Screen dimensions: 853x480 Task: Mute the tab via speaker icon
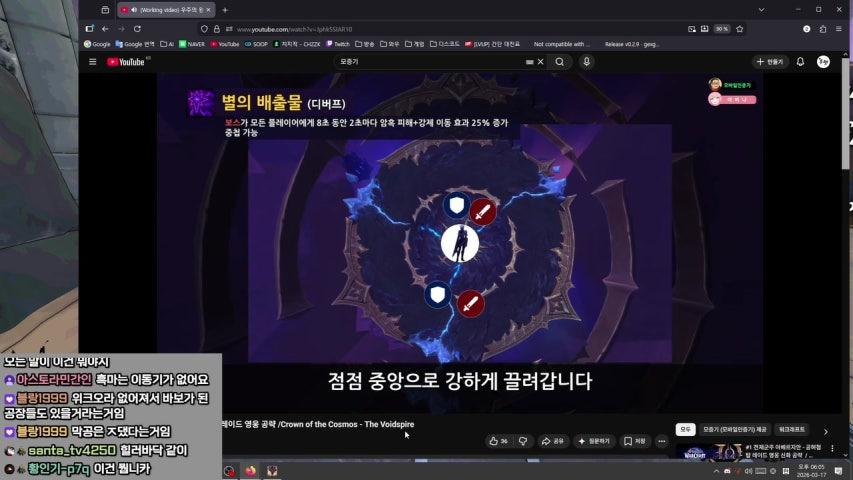pyautogui.click(x=134, y=10)
